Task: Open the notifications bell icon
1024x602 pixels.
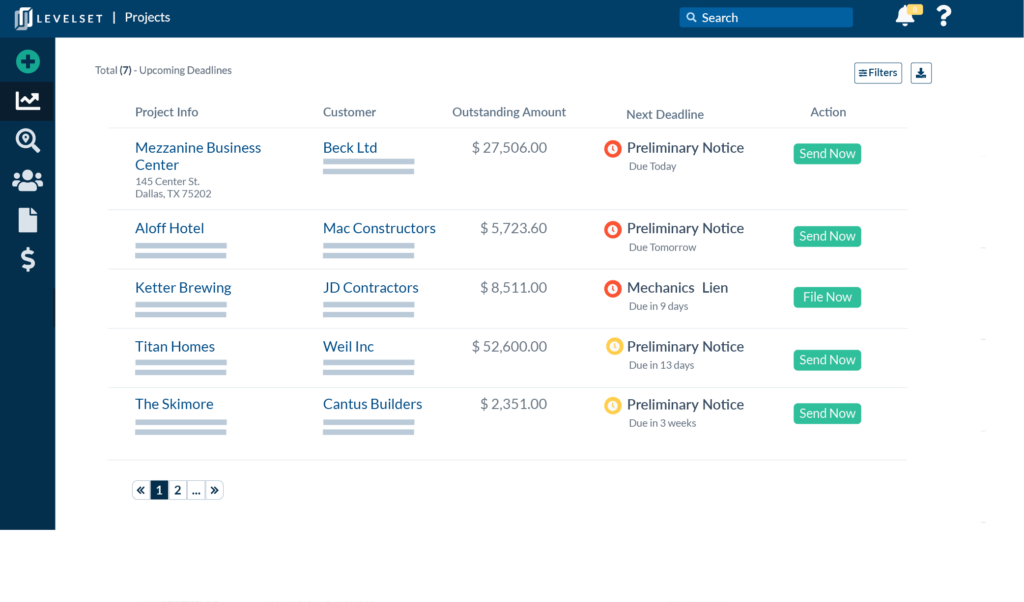Action: [x=905, y=16]
